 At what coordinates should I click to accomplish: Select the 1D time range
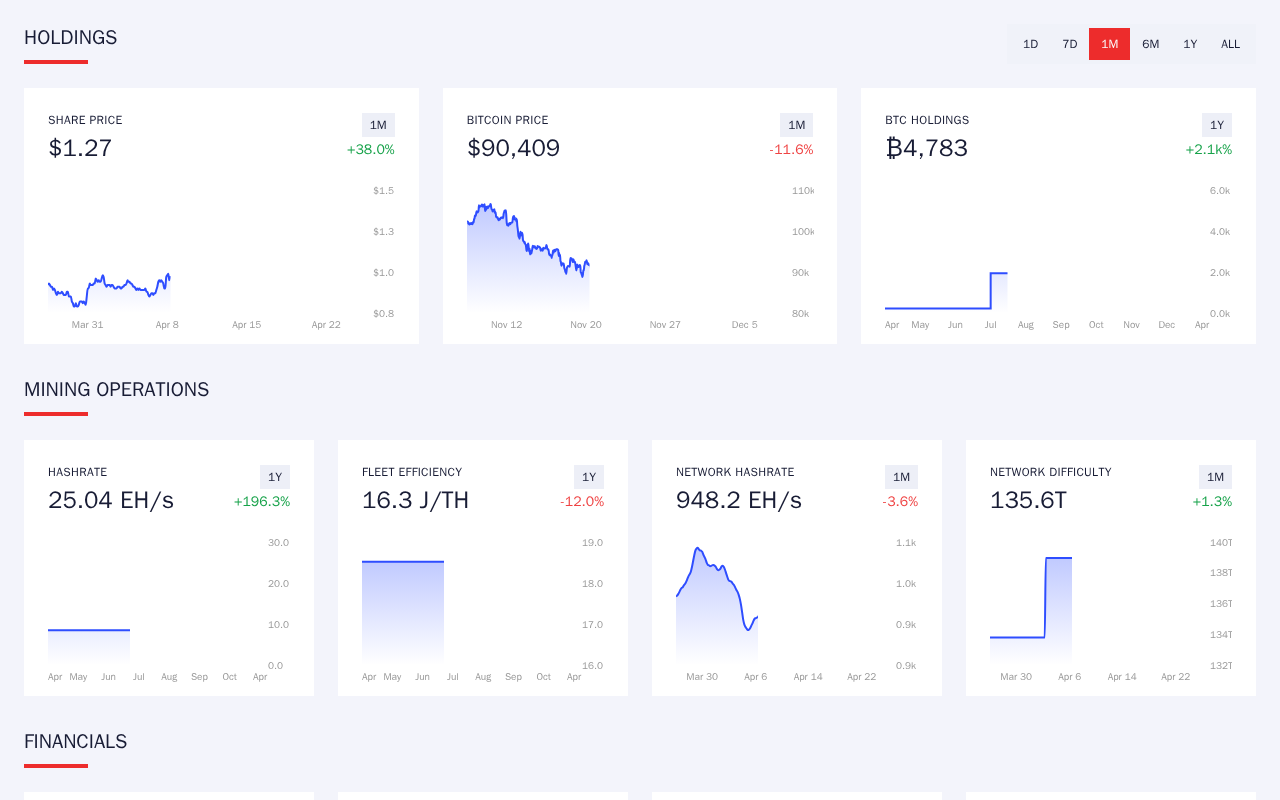pos(1030,44)
